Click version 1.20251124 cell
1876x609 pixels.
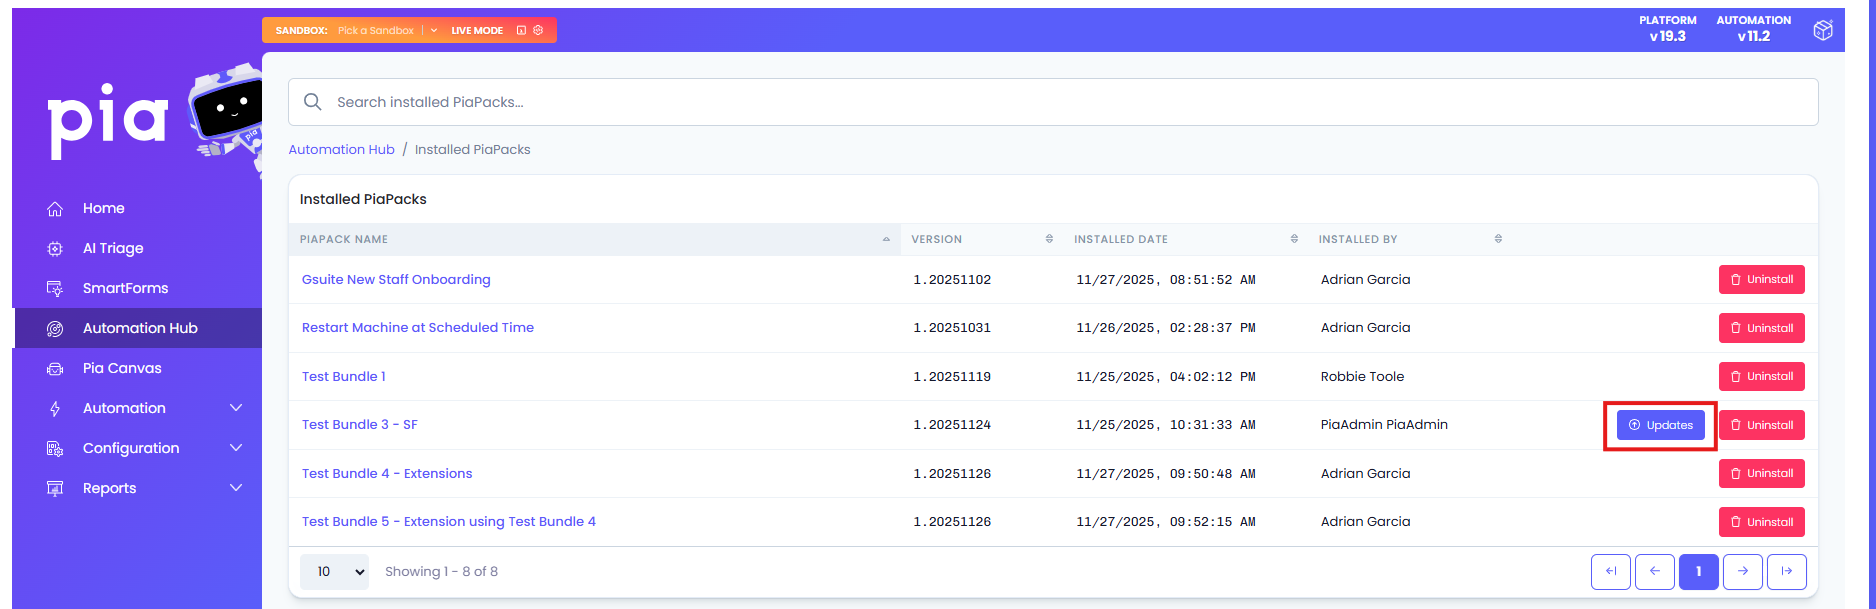tap(952, 425)
